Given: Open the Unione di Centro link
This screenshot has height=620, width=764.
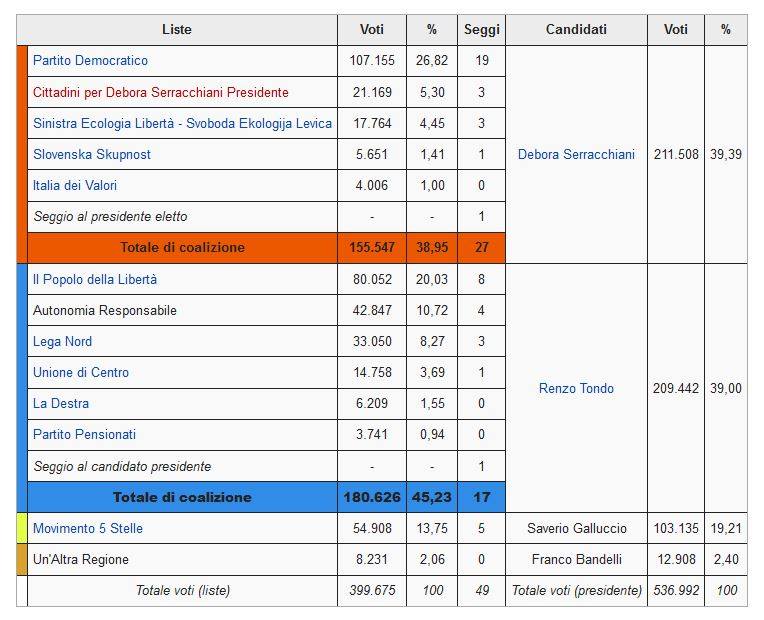Looking at the screenshot, I should 81,372.
